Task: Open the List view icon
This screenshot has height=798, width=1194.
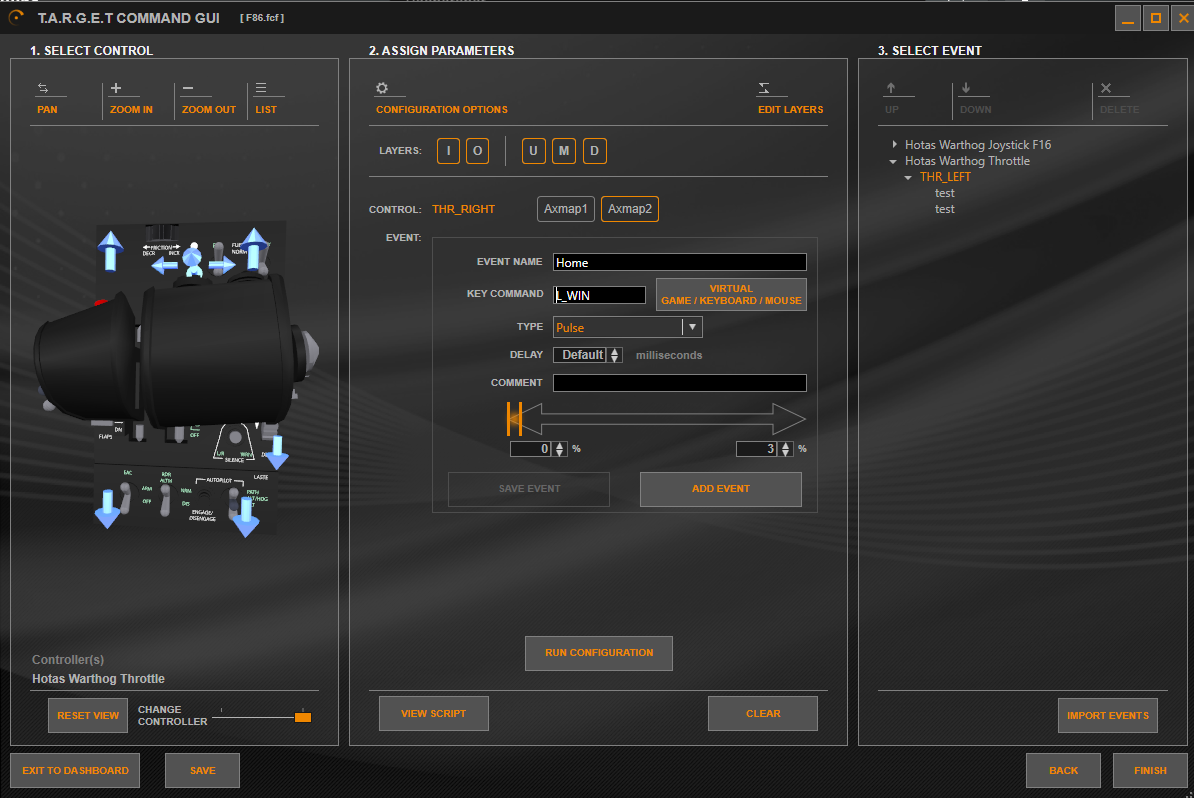Action: 261,89
